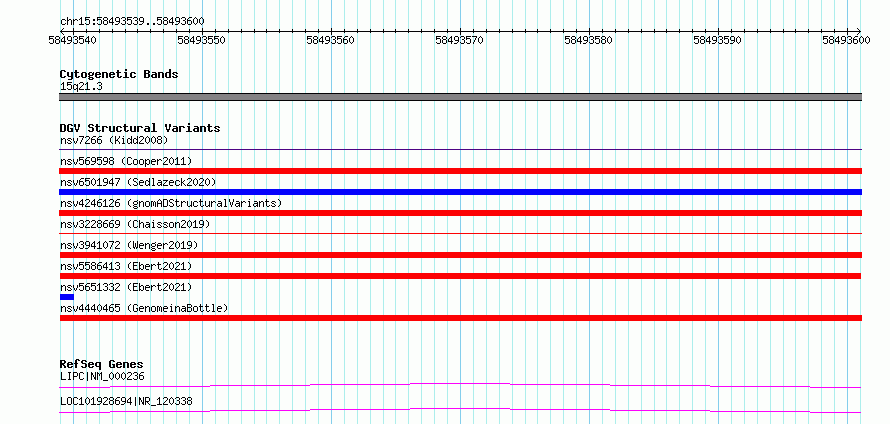890x424 pixels.
Task: Click ruler position 58493550
Action: [201, 40]
